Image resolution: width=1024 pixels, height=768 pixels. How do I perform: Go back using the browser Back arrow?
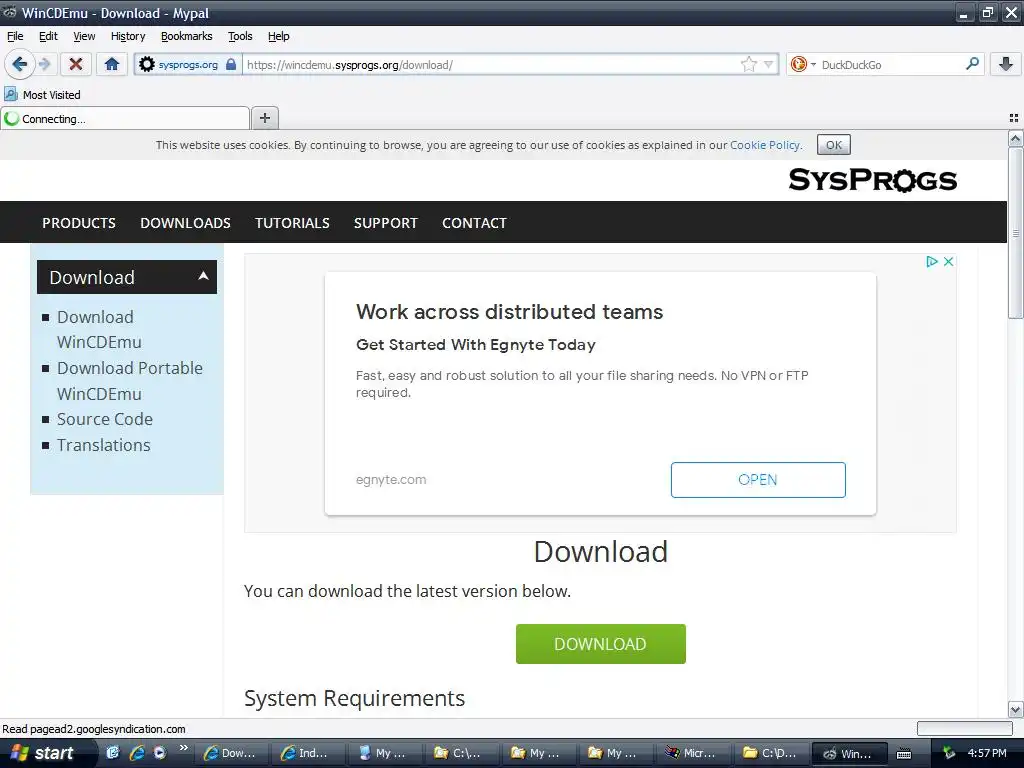[x=19, y=64]
